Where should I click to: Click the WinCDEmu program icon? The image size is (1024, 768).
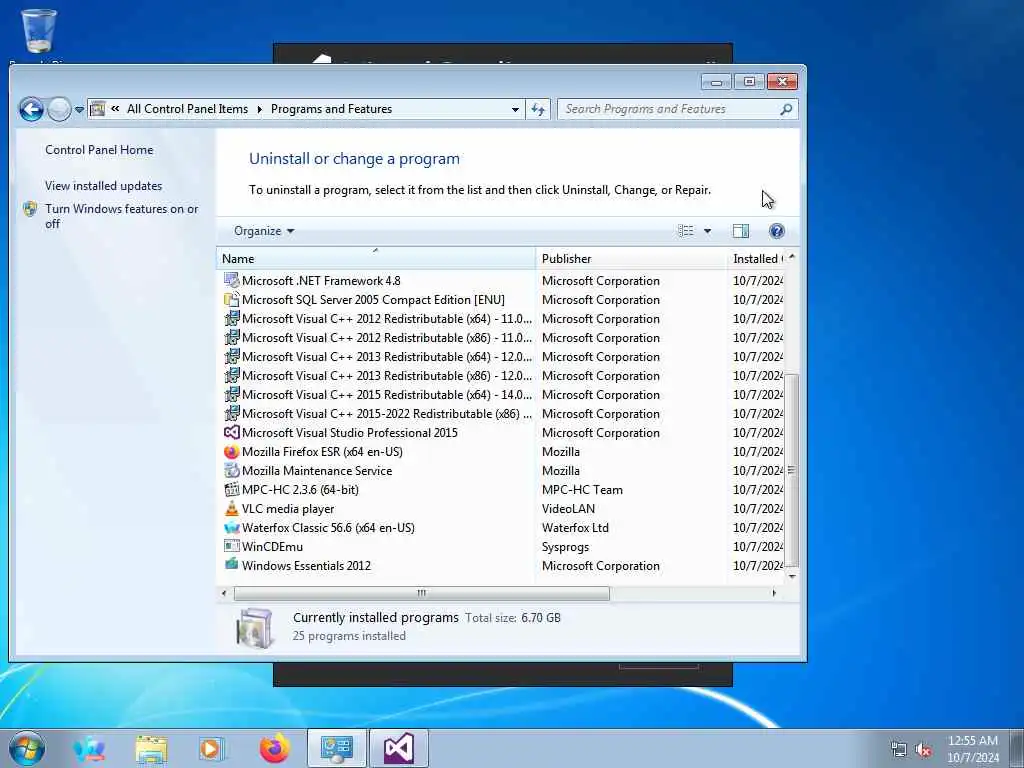(x=232, y=546)
